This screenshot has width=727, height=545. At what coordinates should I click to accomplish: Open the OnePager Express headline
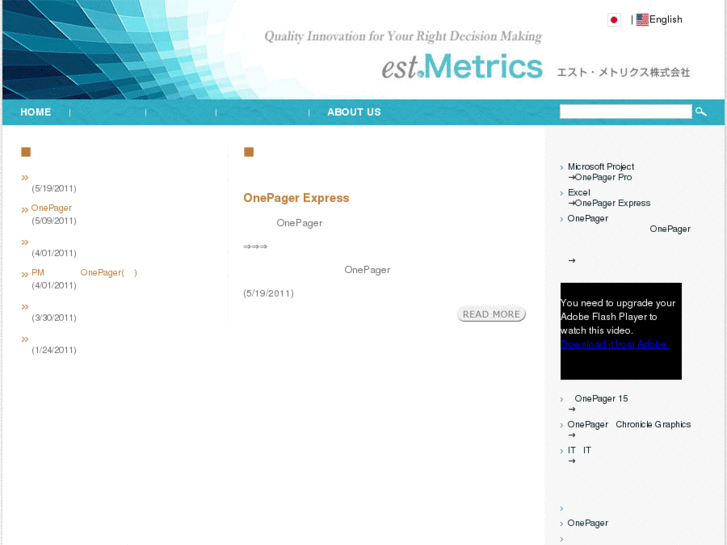click(x=296, y=198)
